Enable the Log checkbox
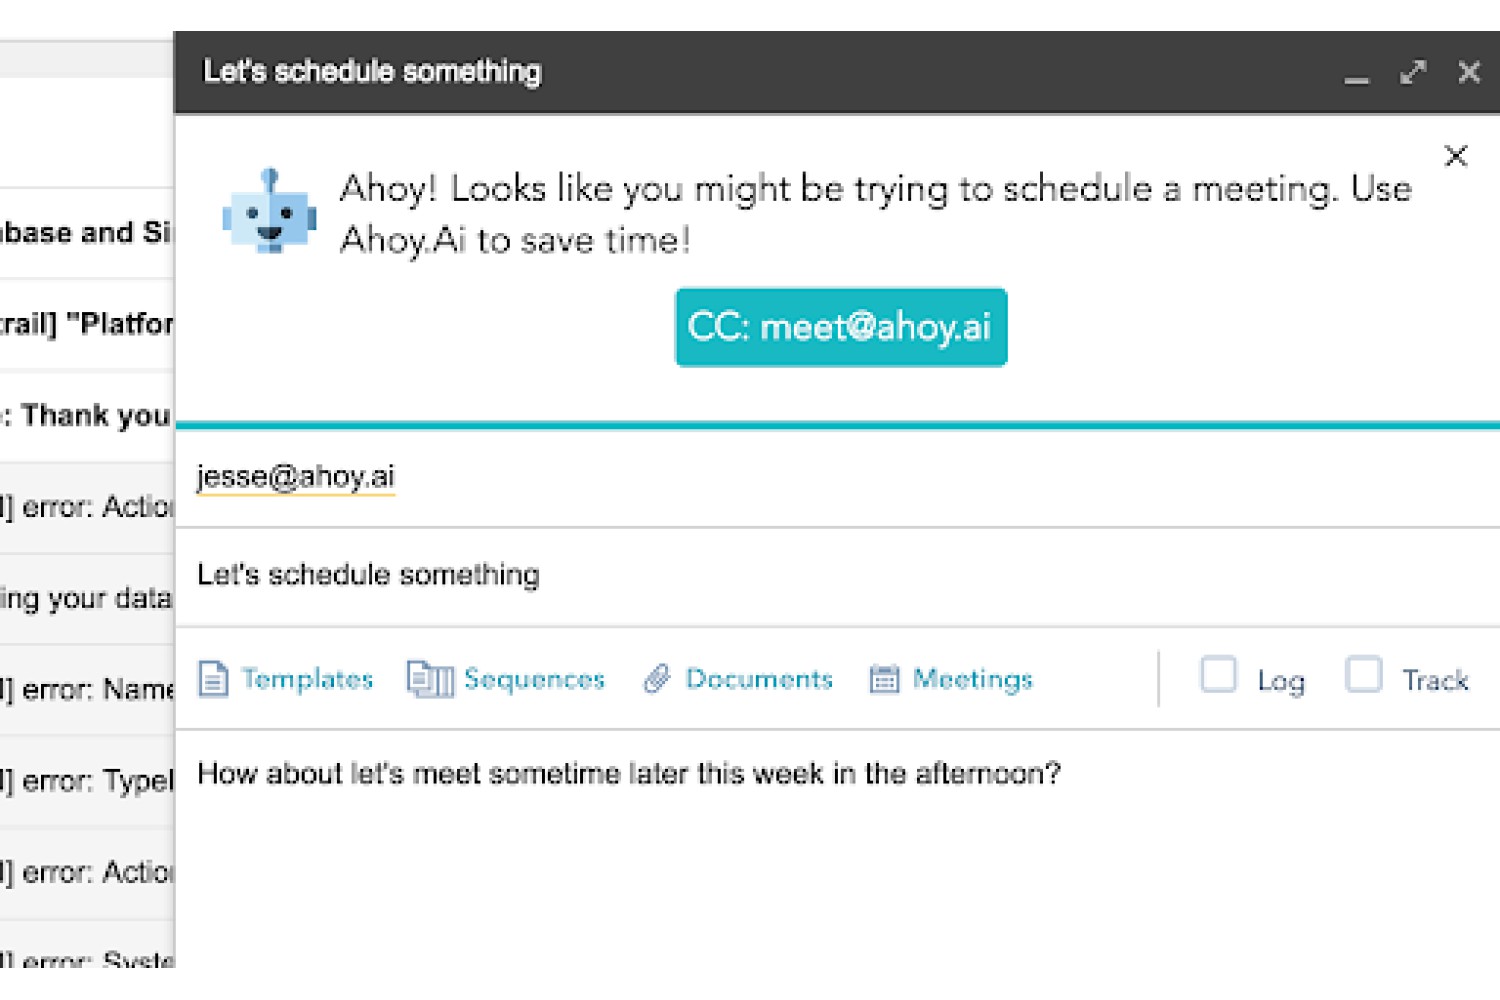The height and width of the screenshot is (1000, 1500). [1218, 675]
